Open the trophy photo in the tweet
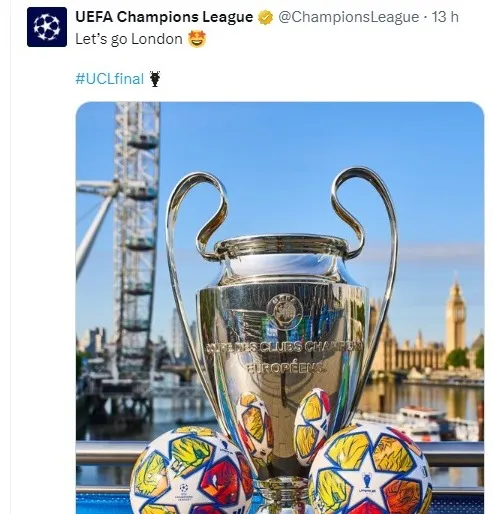 (x=280, y=308)
